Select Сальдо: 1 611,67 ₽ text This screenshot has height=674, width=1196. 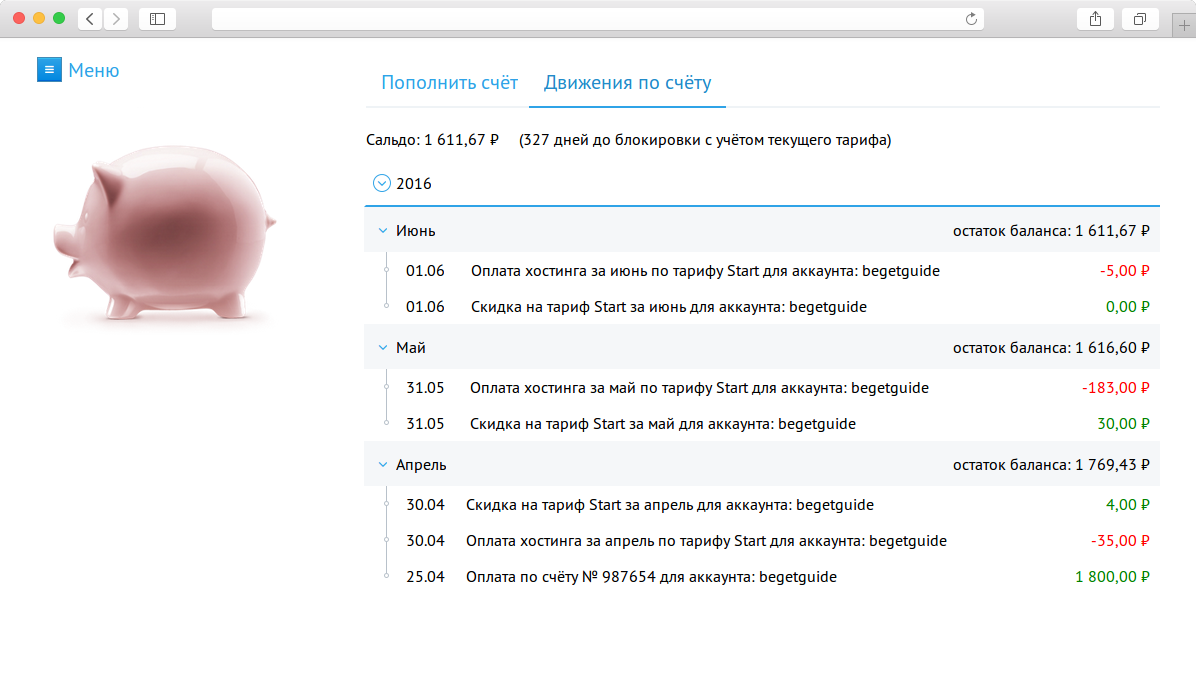(x=432, y=140)
